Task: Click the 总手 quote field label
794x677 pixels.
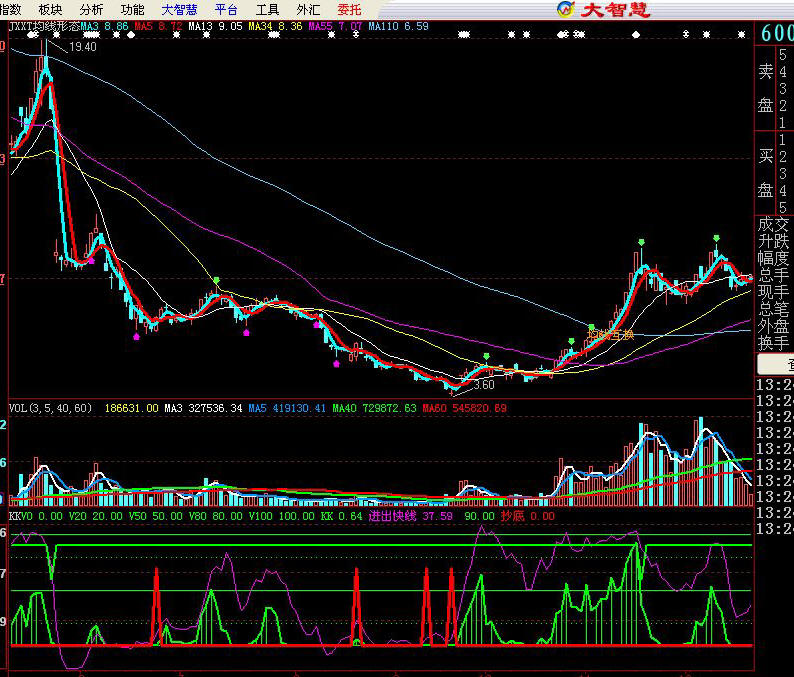Action: coord(773,275)
